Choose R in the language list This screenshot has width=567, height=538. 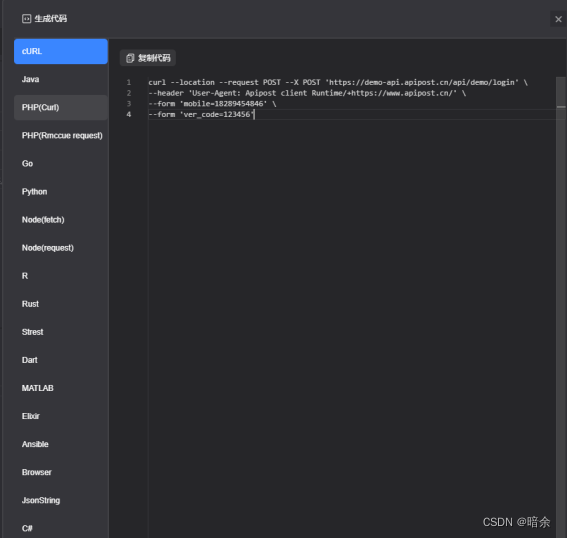[x=61, y=276]
